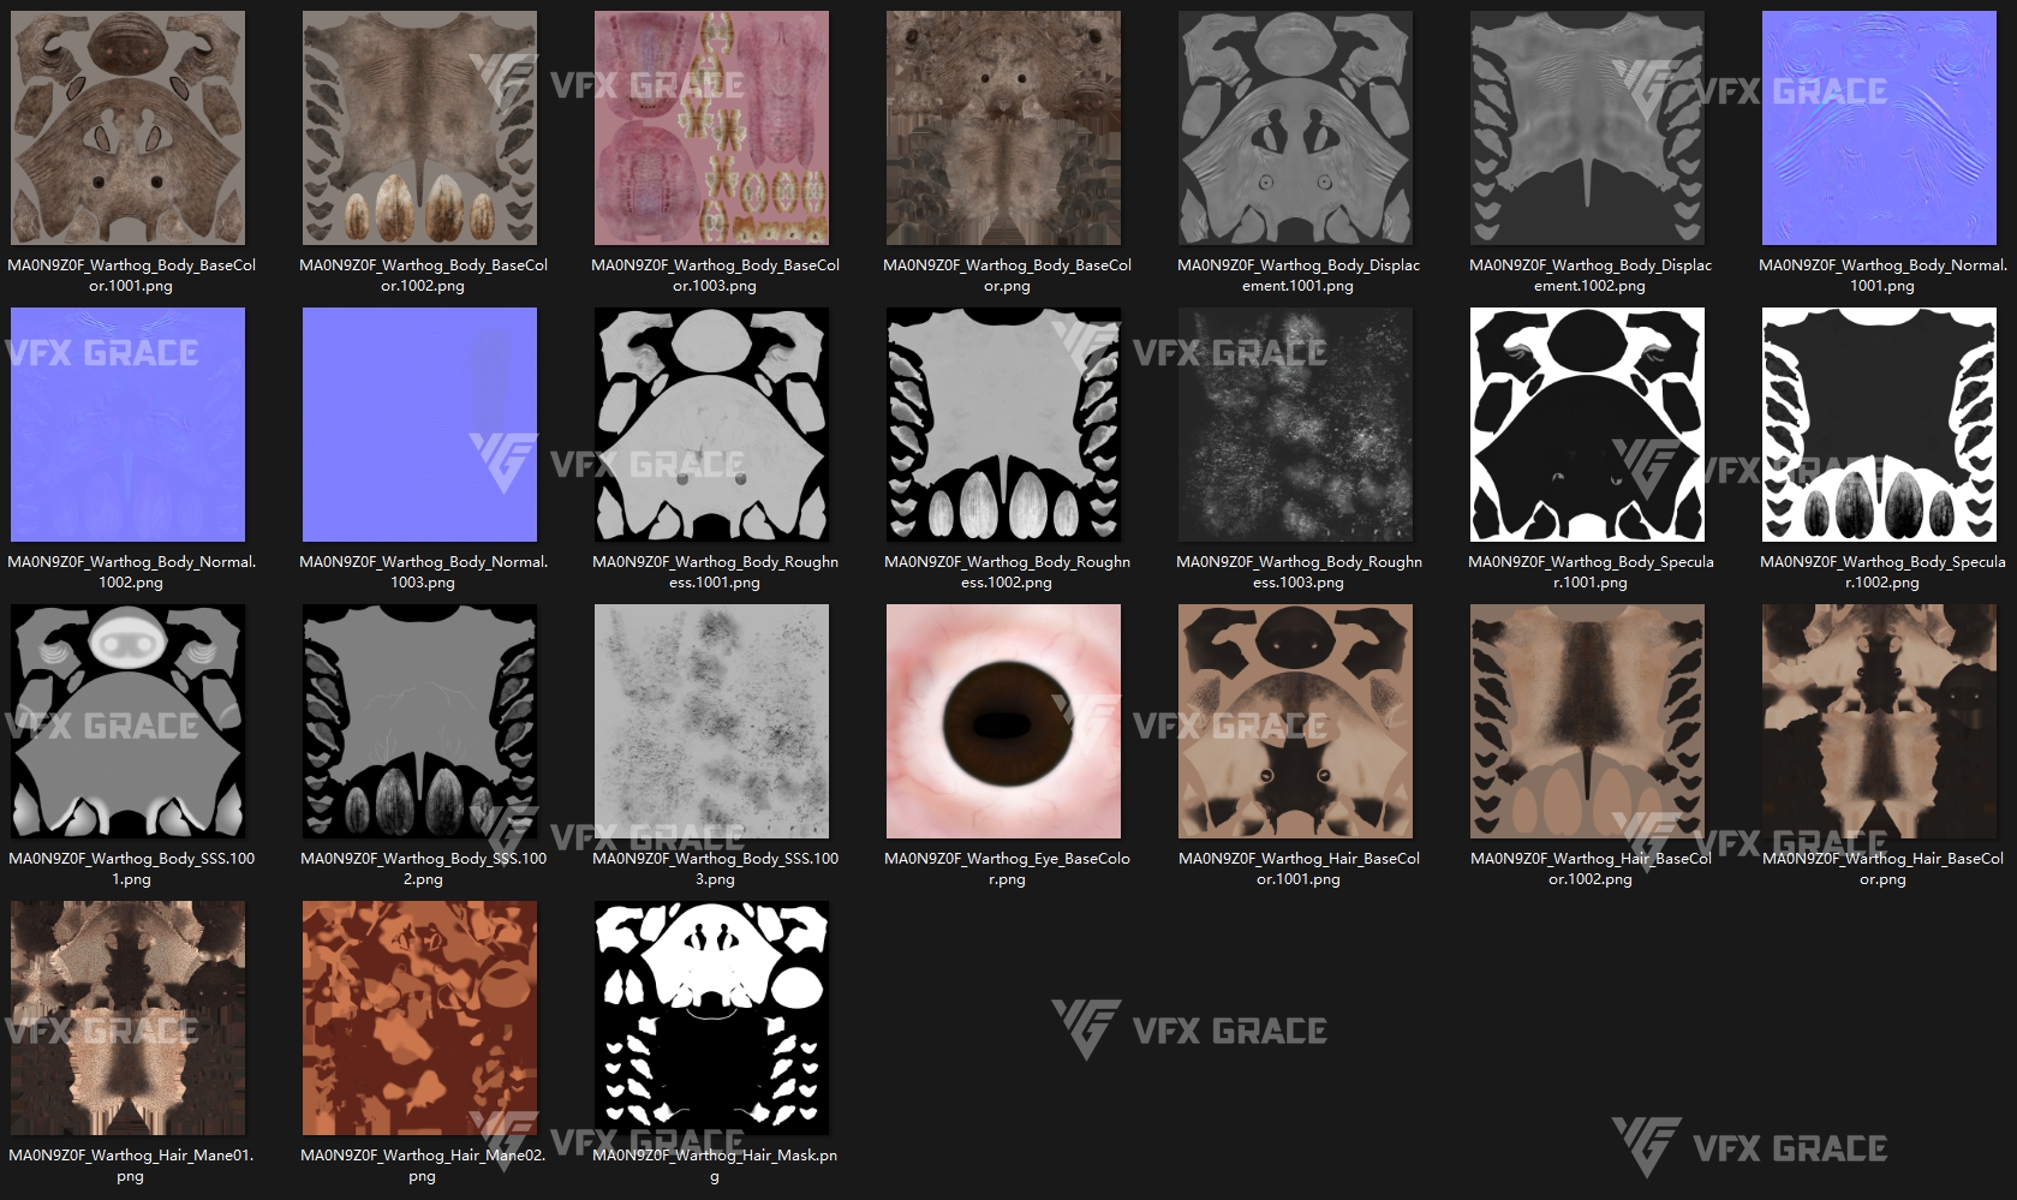The image size is (2017, 1200).
Task: Click the Warthog_Body_Specular.1001.png file name label
Action: coord(1590,572)
